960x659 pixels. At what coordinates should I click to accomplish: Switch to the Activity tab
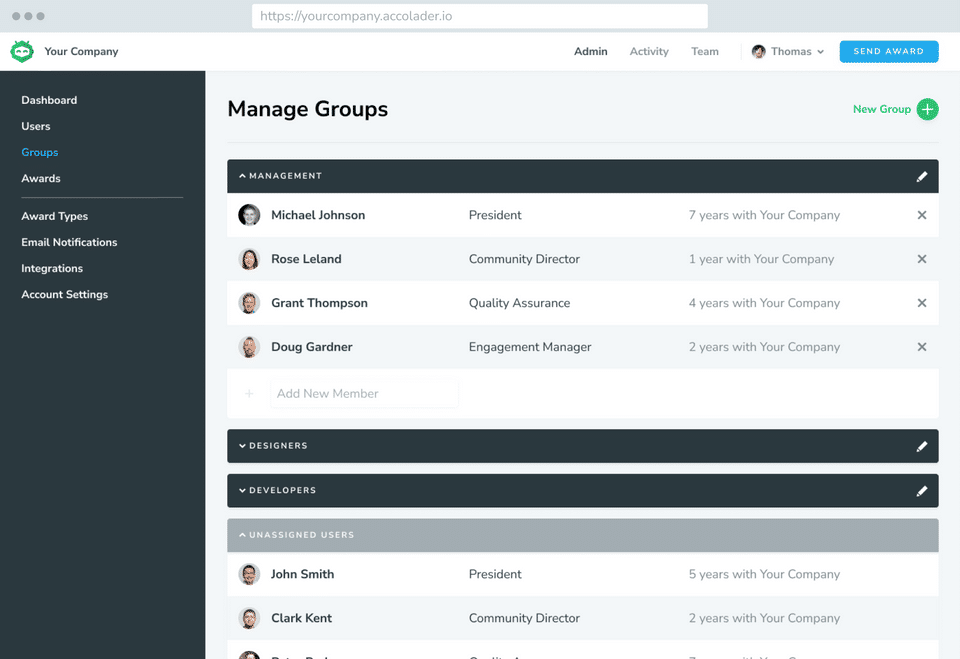[x=649, y=52]
